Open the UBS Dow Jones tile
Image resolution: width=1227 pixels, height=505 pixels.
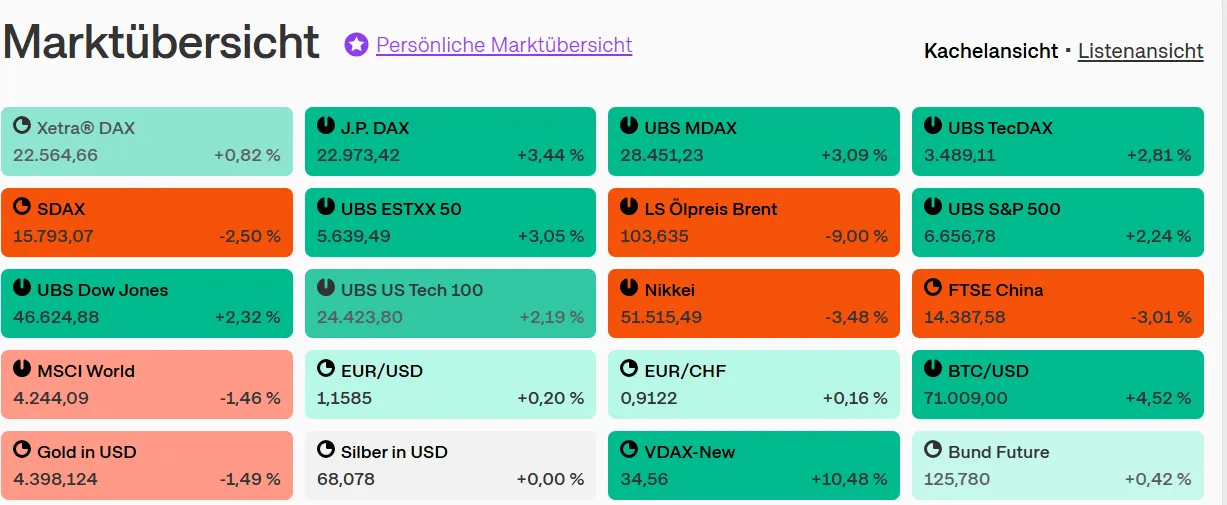click(x=147, y=303)
